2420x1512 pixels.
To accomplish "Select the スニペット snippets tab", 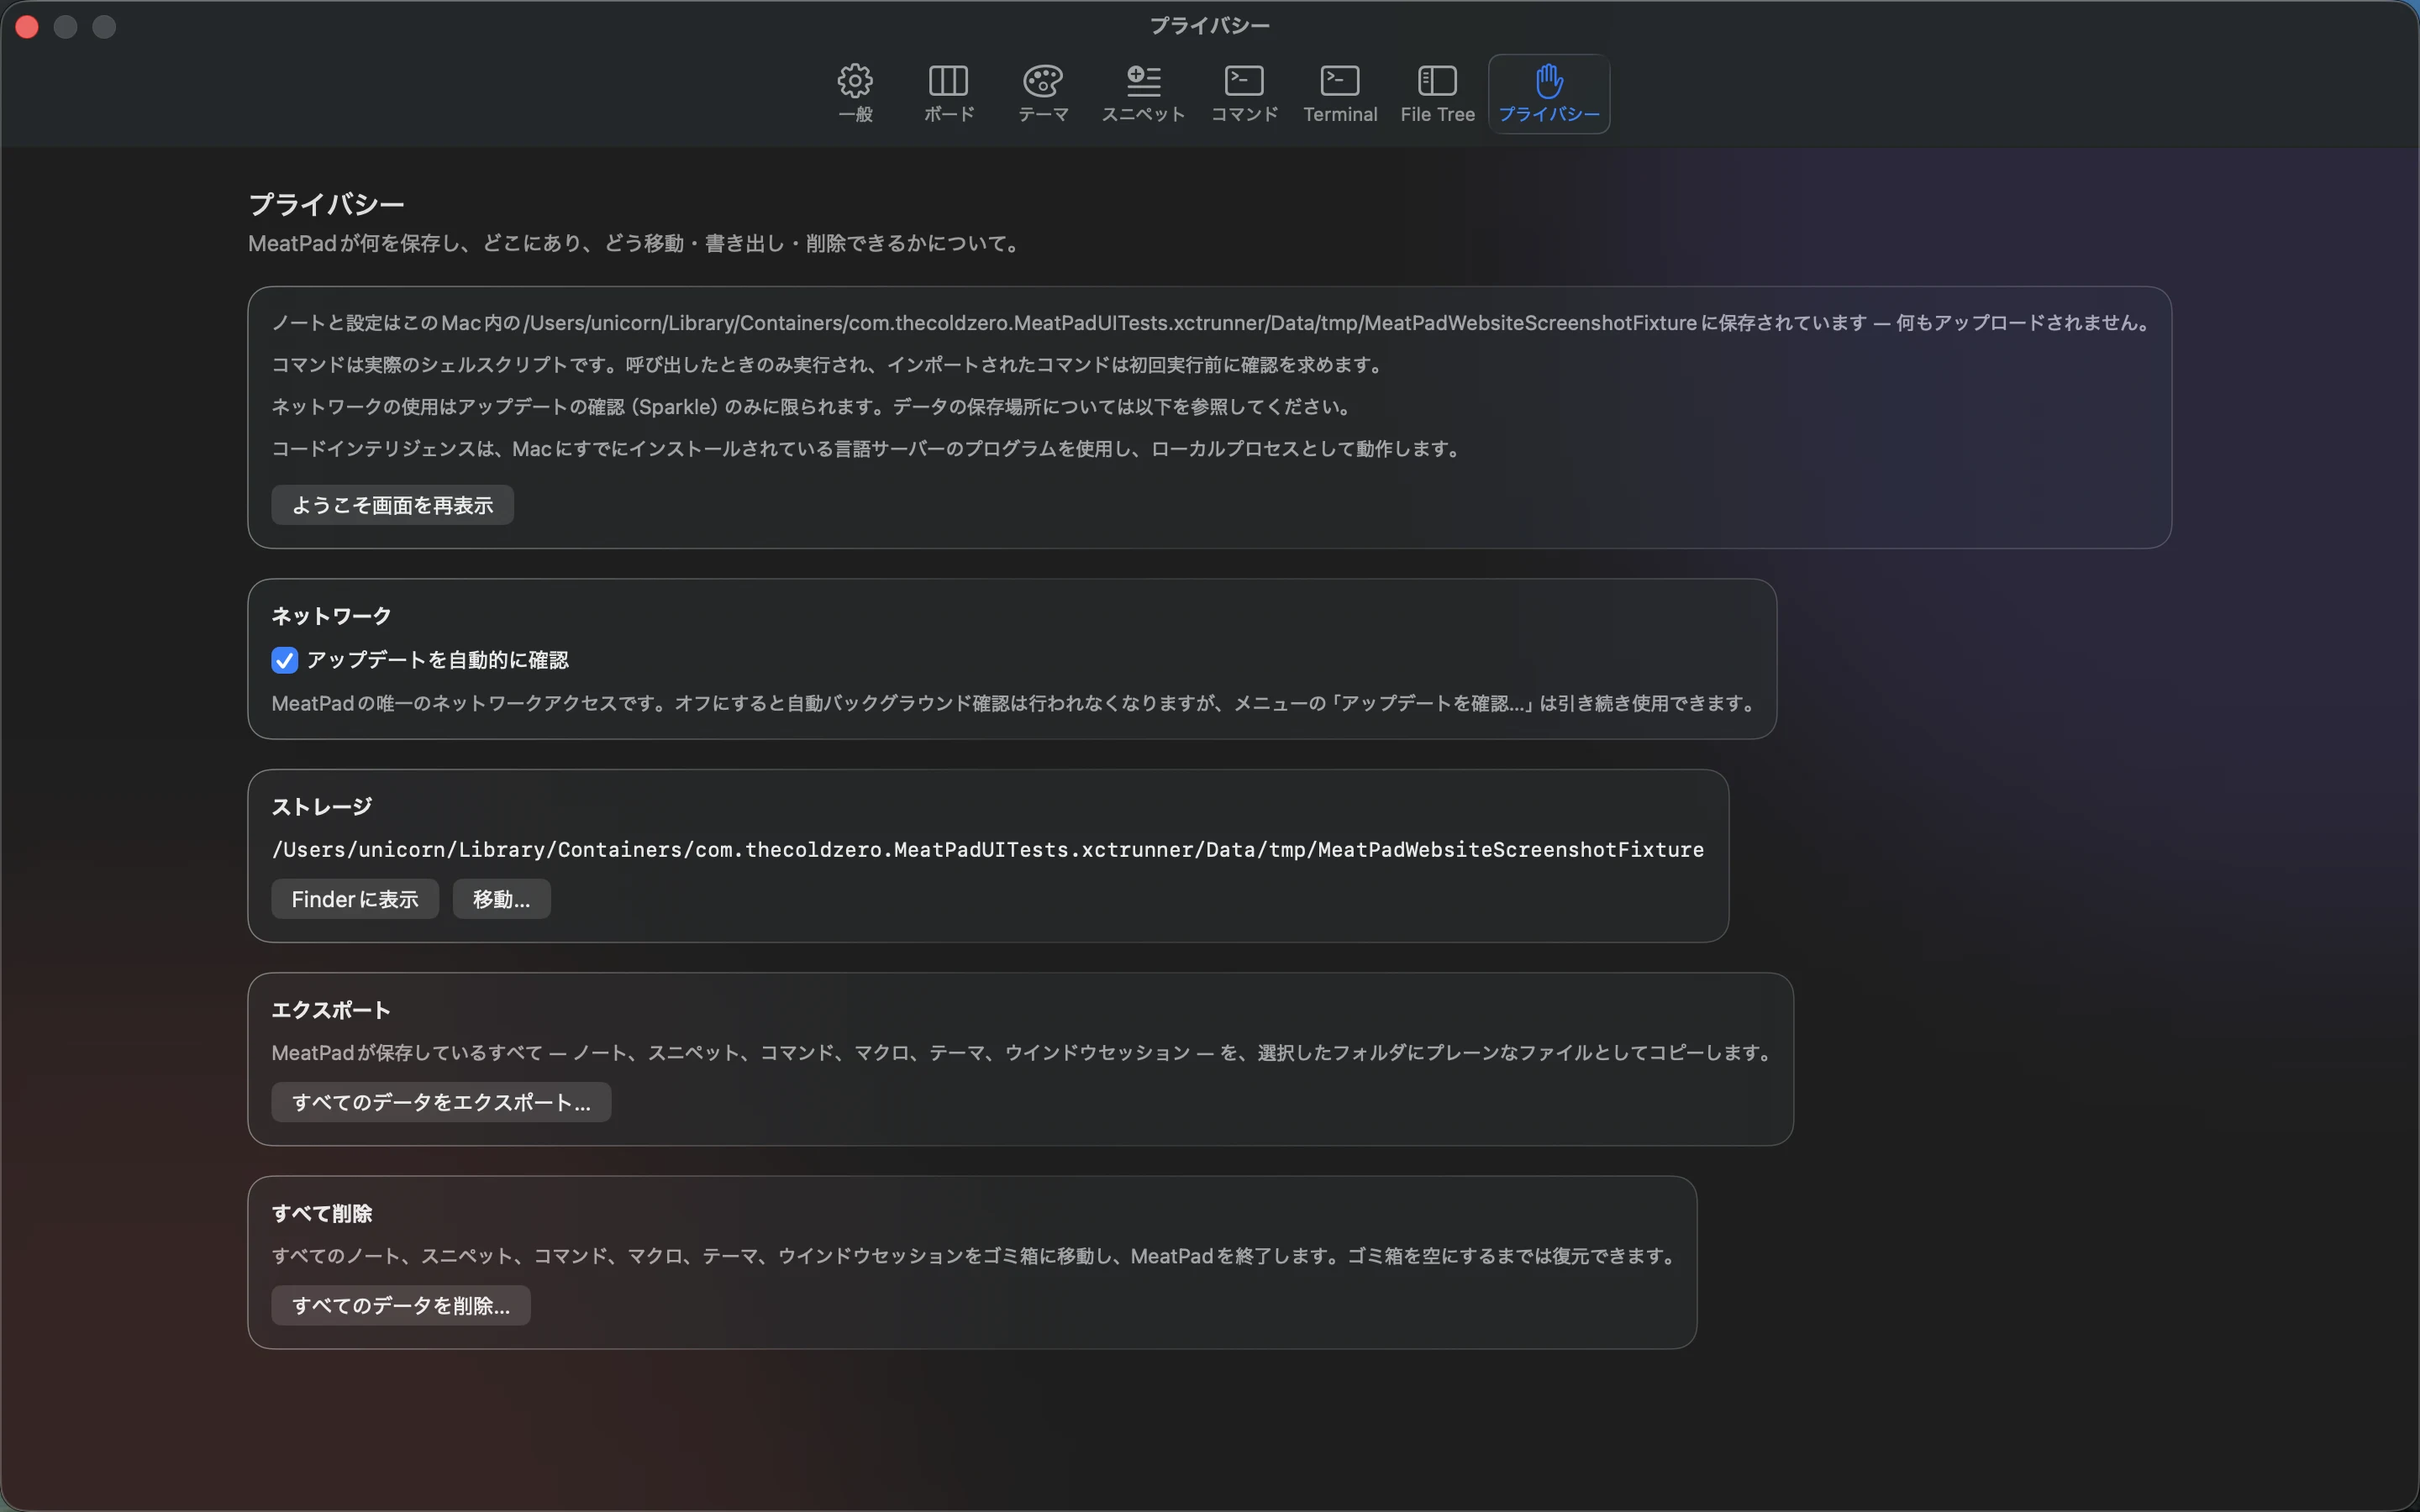I will click(x=1143, y=94).
